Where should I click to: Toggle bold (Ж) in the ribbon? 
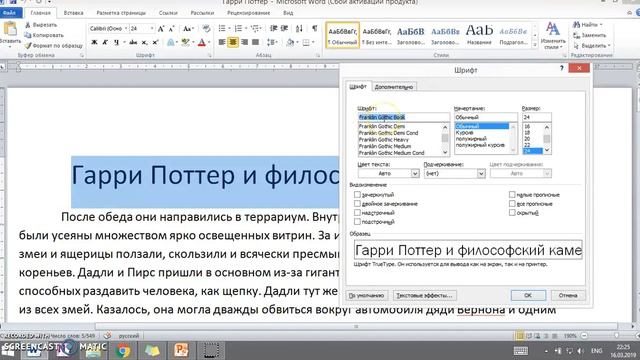coord(94,42)
